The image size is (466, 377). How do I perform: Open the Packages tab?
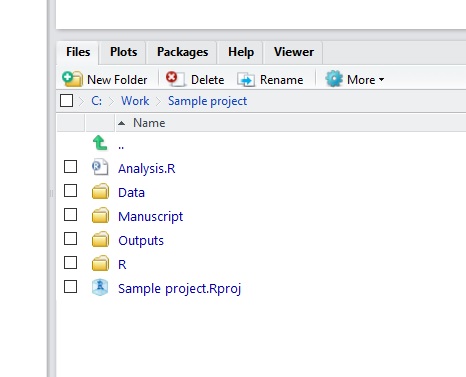(x=182, y=52)
